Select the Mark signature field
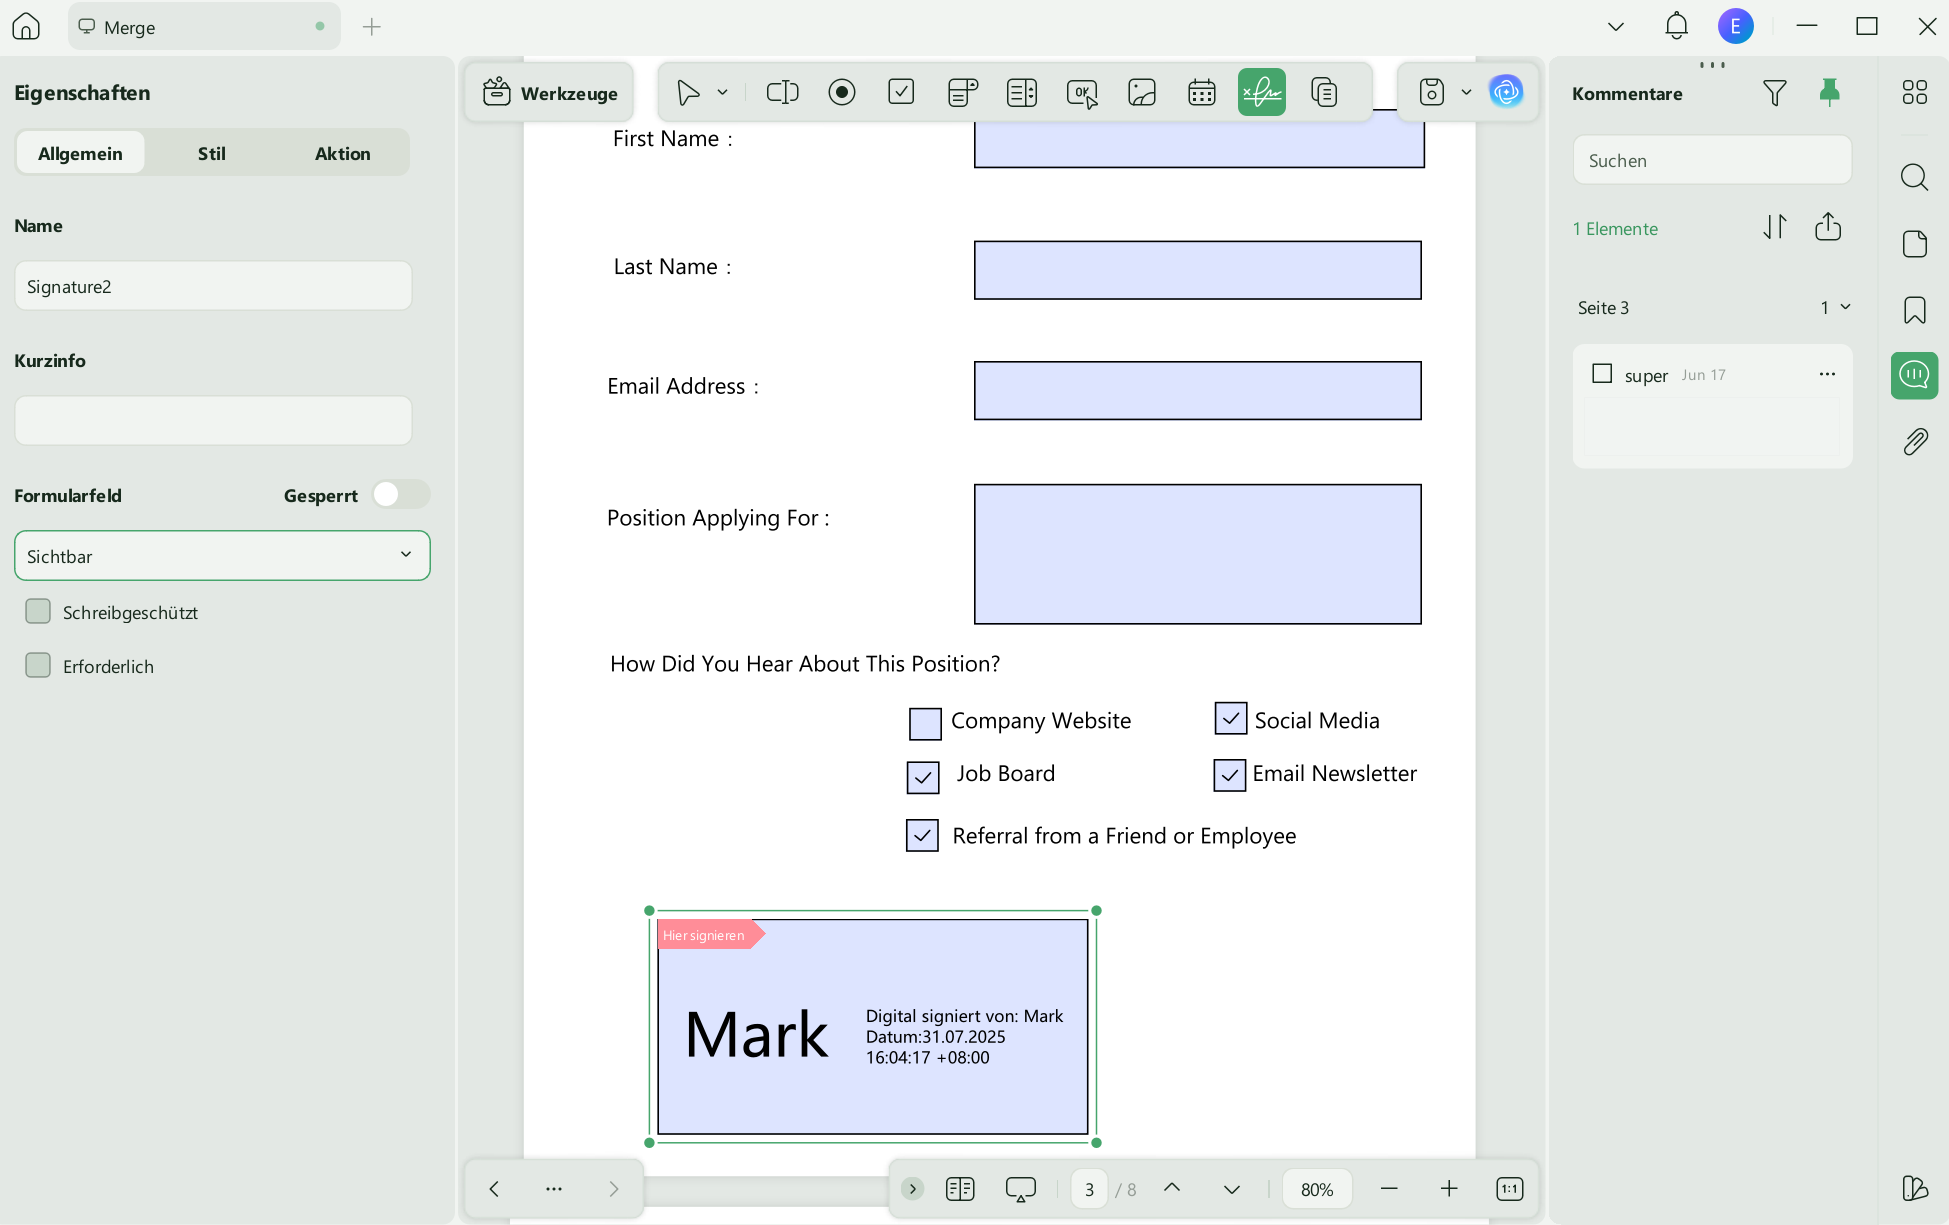 point(872,1027)
